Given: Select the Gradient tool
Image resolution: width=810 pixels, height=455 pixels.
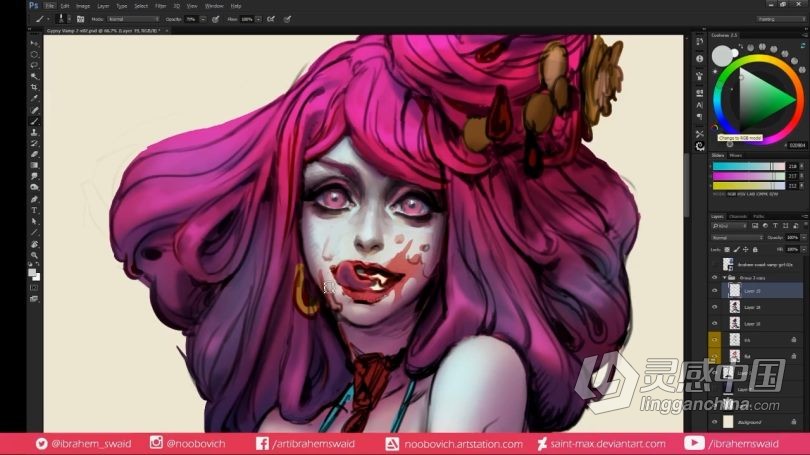Looking at the screenshot, I should tap(34, 165).
